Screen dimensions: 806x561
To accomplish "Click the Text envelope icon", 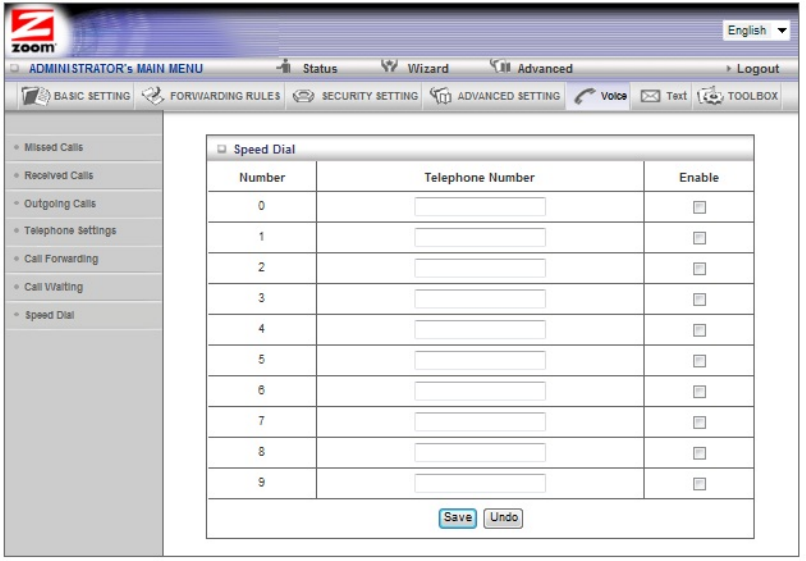I will click(x=650, y=96).
